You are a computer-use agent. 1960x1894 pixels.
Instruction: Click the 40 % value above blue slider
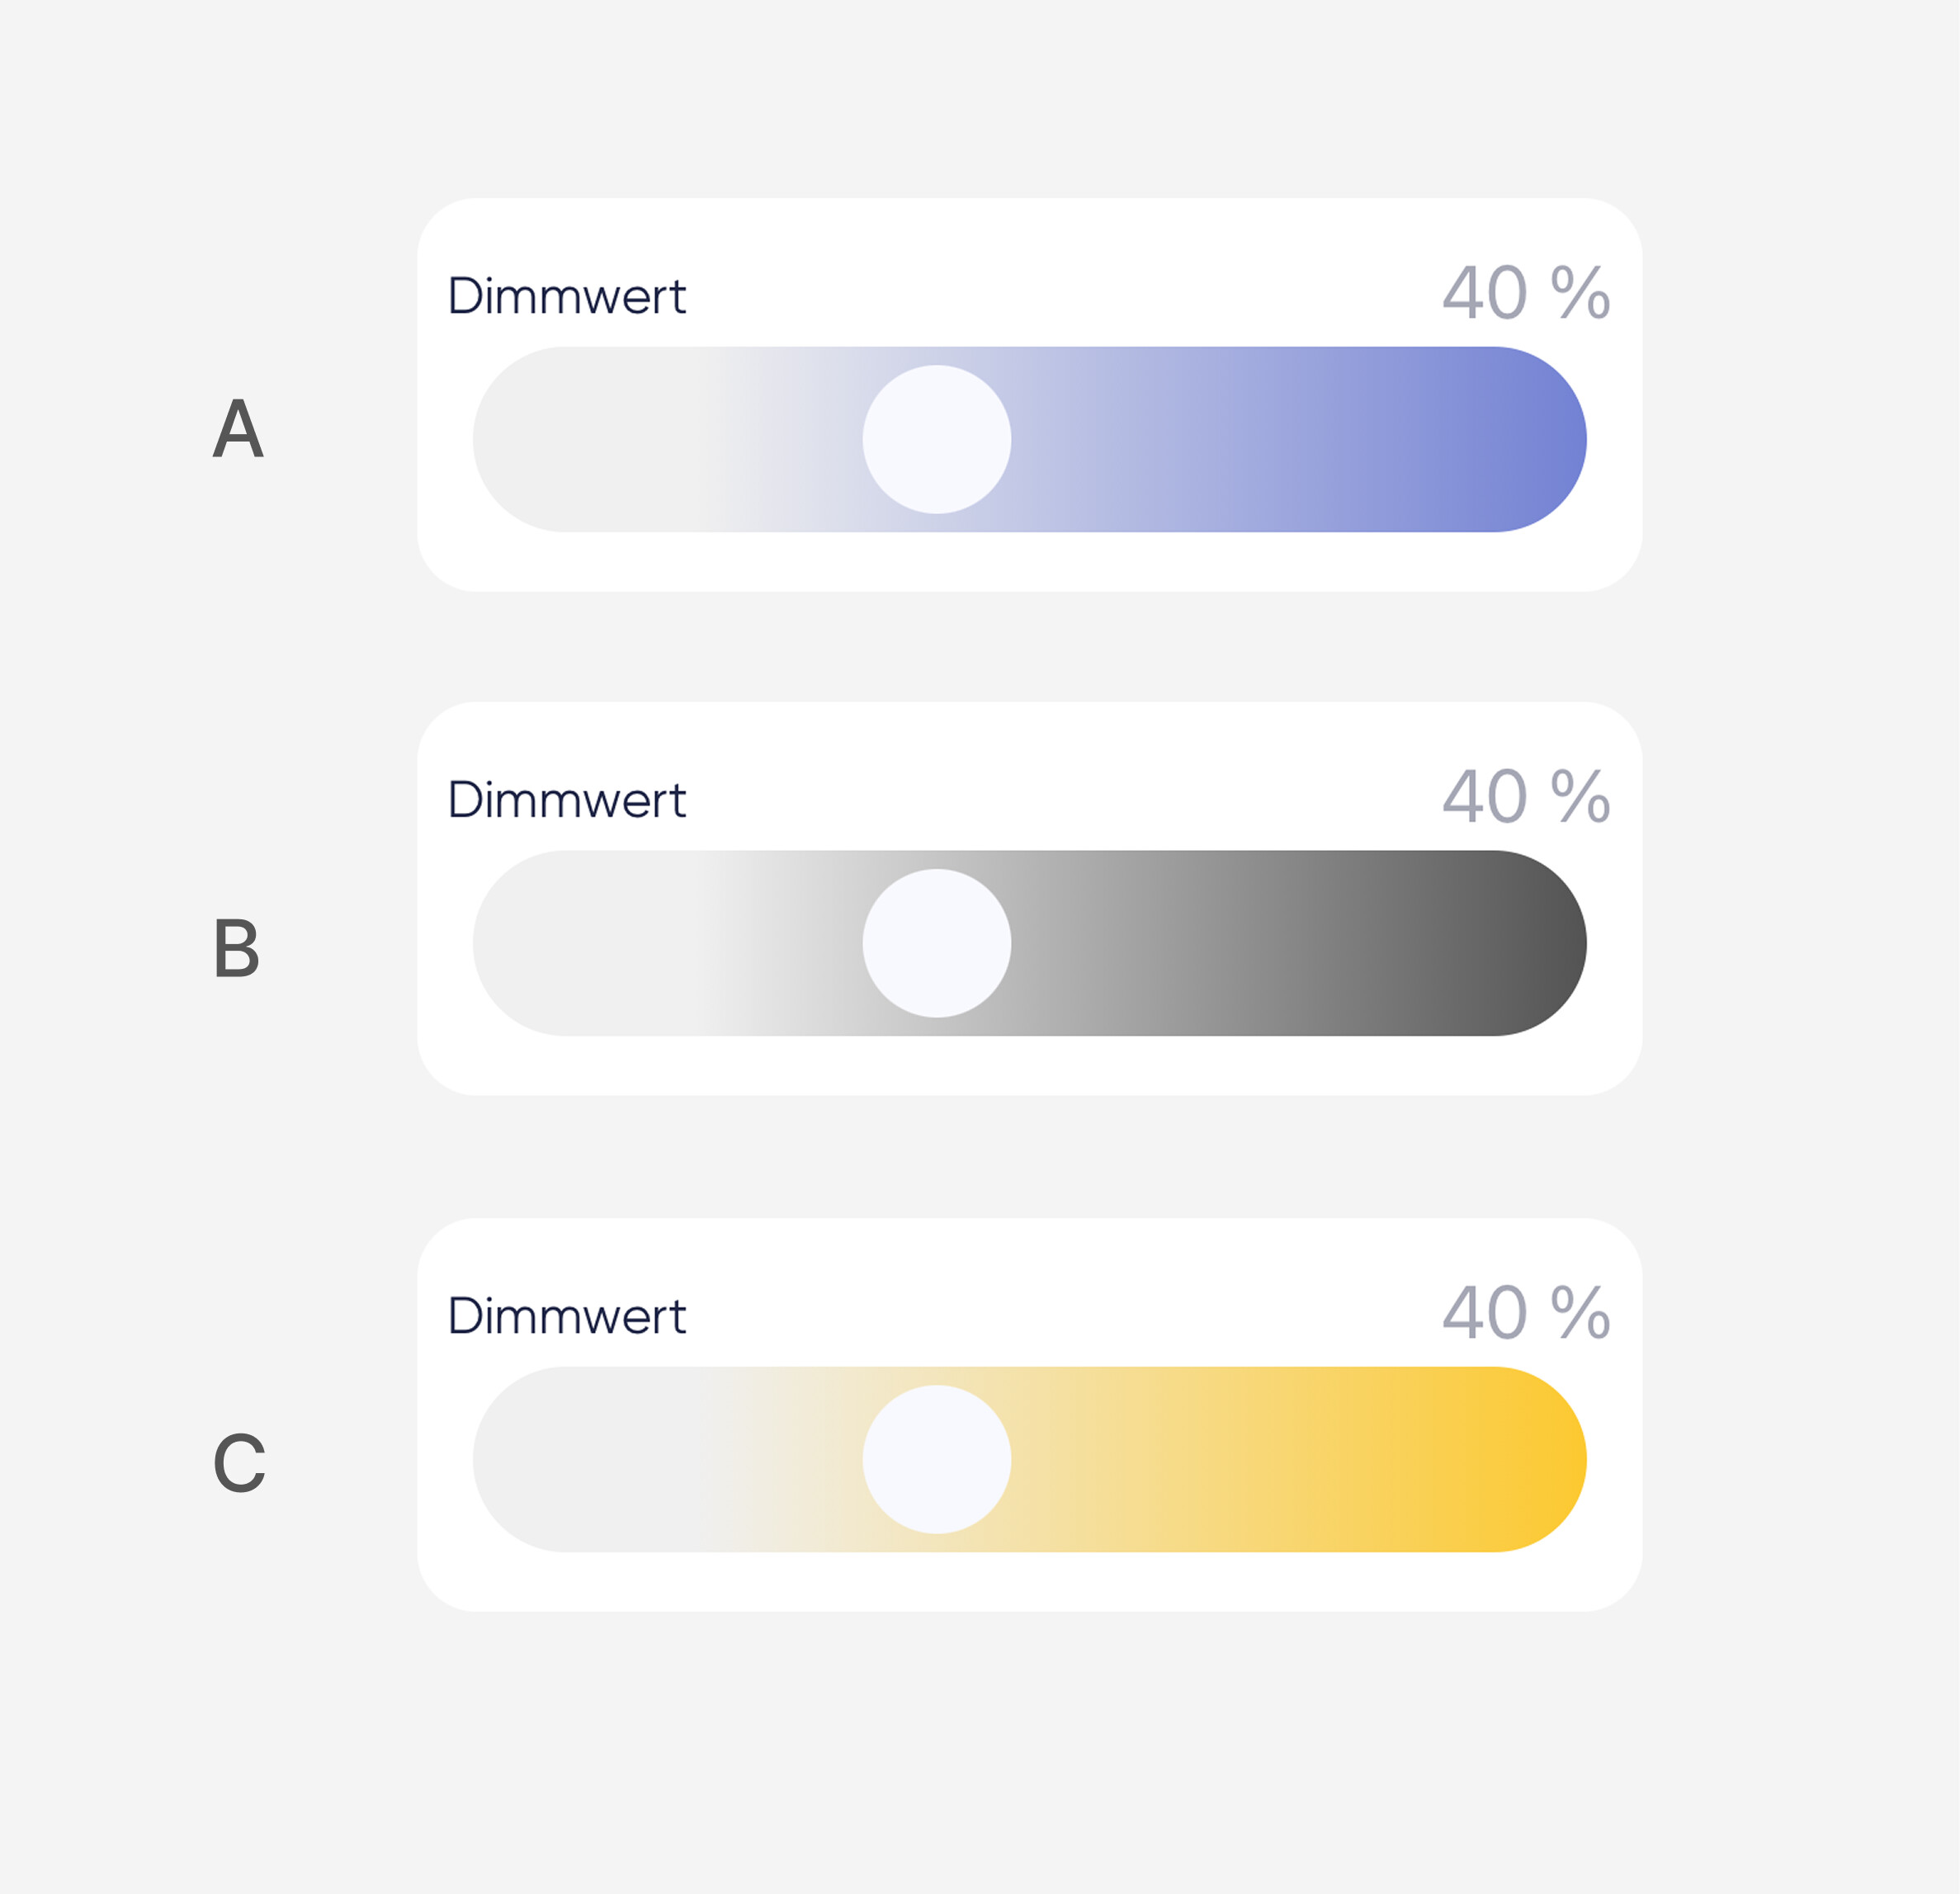coord(1525,293)
